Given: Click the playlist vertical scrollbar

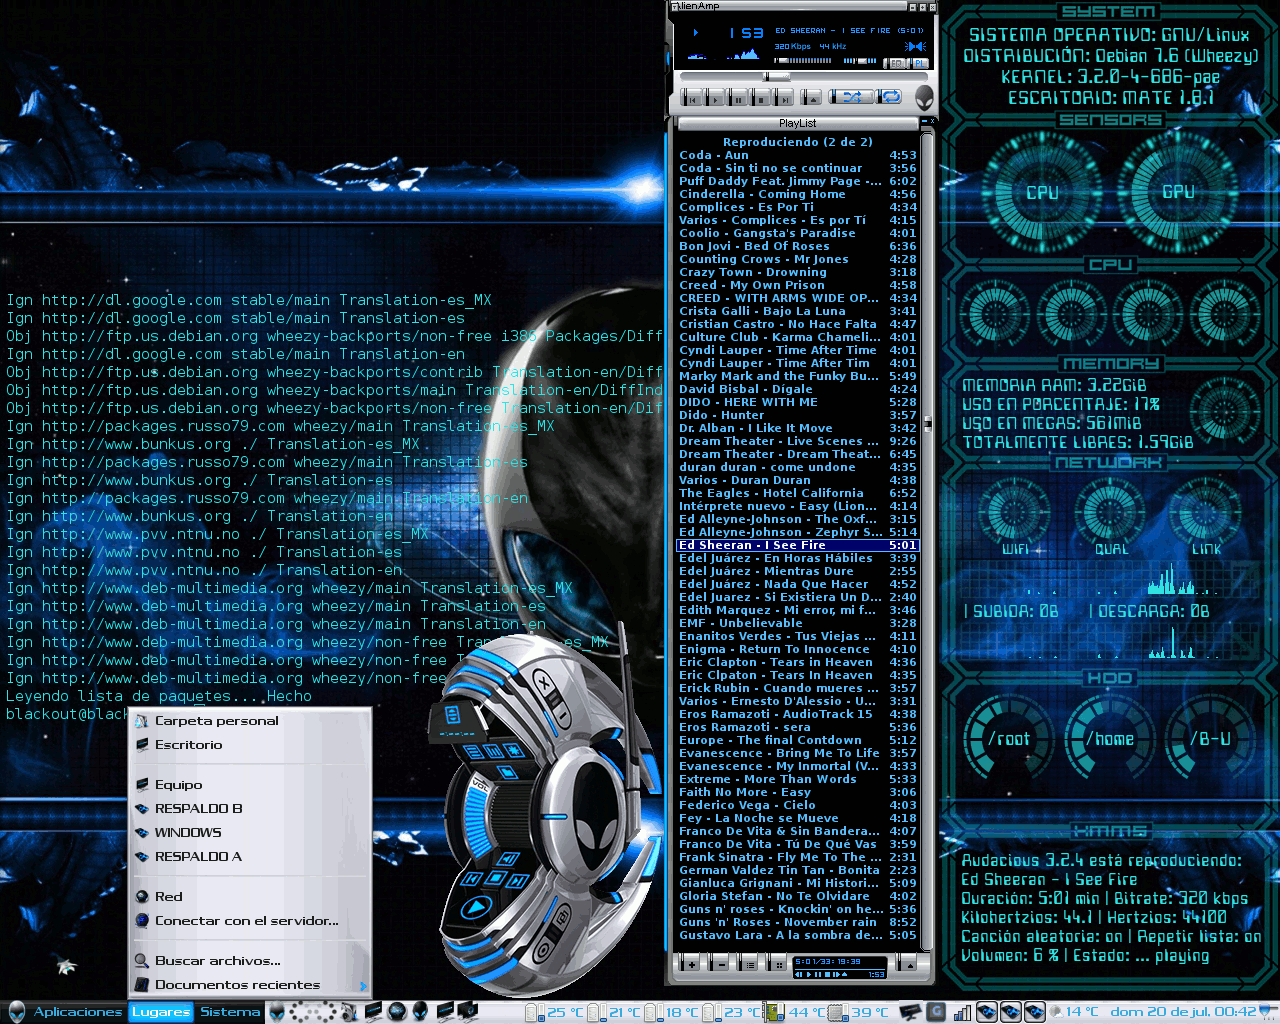Looking at the screenshot, I should (926, 540).
